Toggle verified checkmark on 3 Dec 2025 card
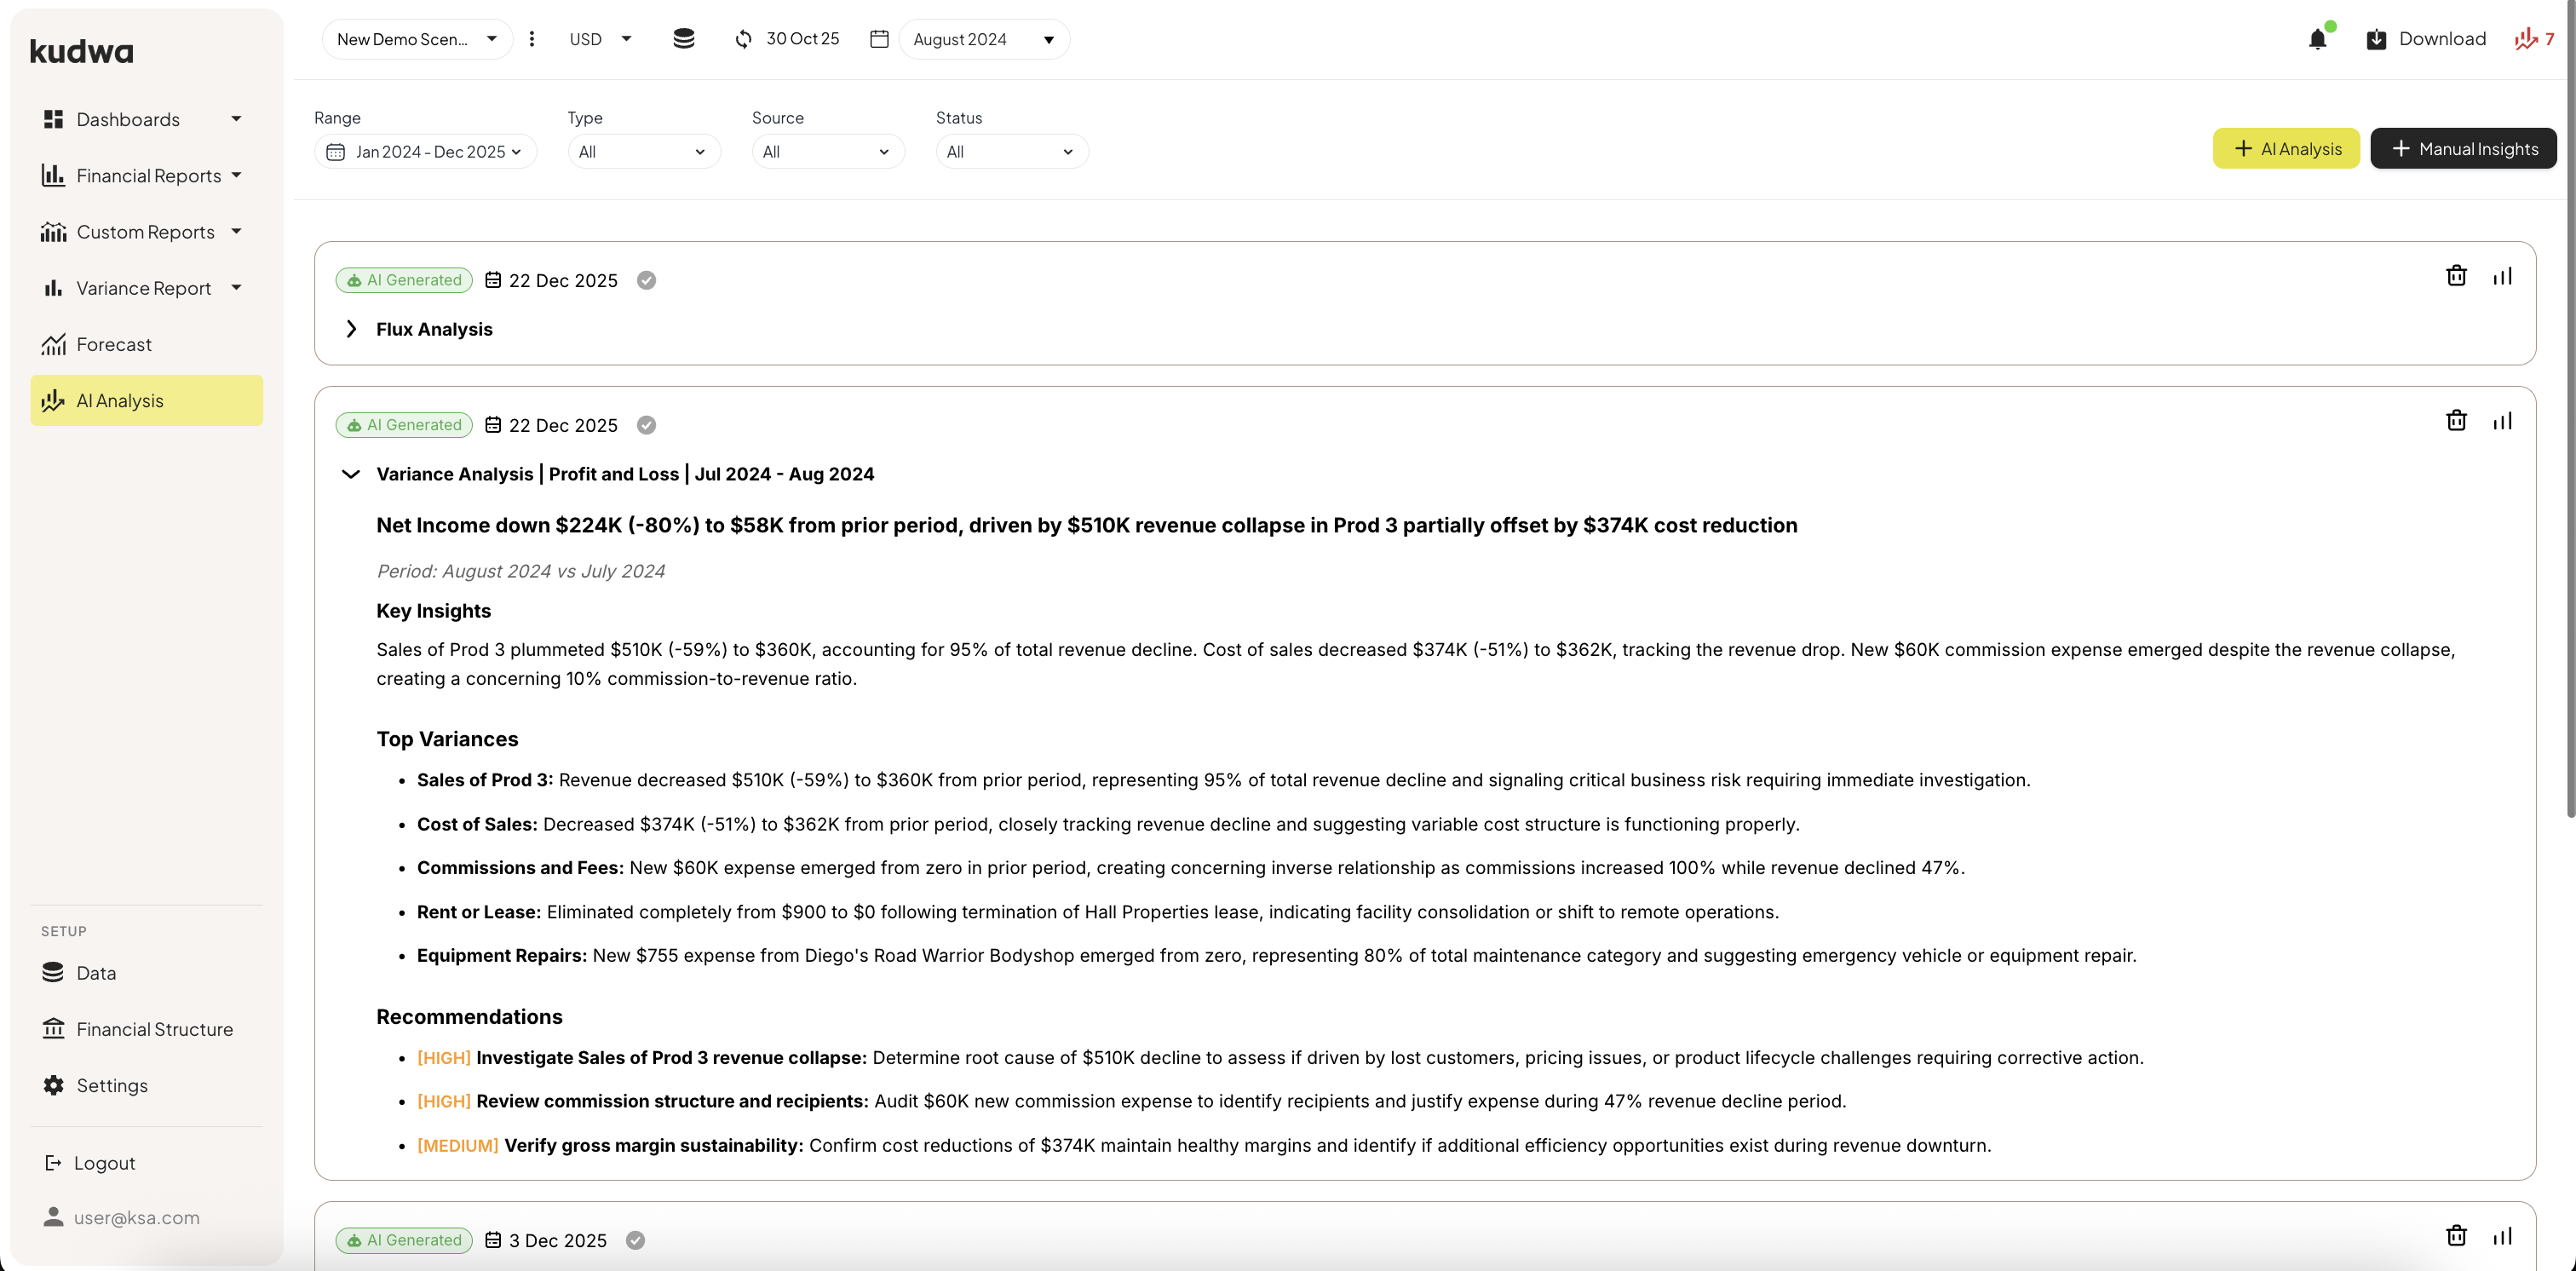Viewport: 2576px width, 1271px height. pyautogui.click(x=635, y=1240)
